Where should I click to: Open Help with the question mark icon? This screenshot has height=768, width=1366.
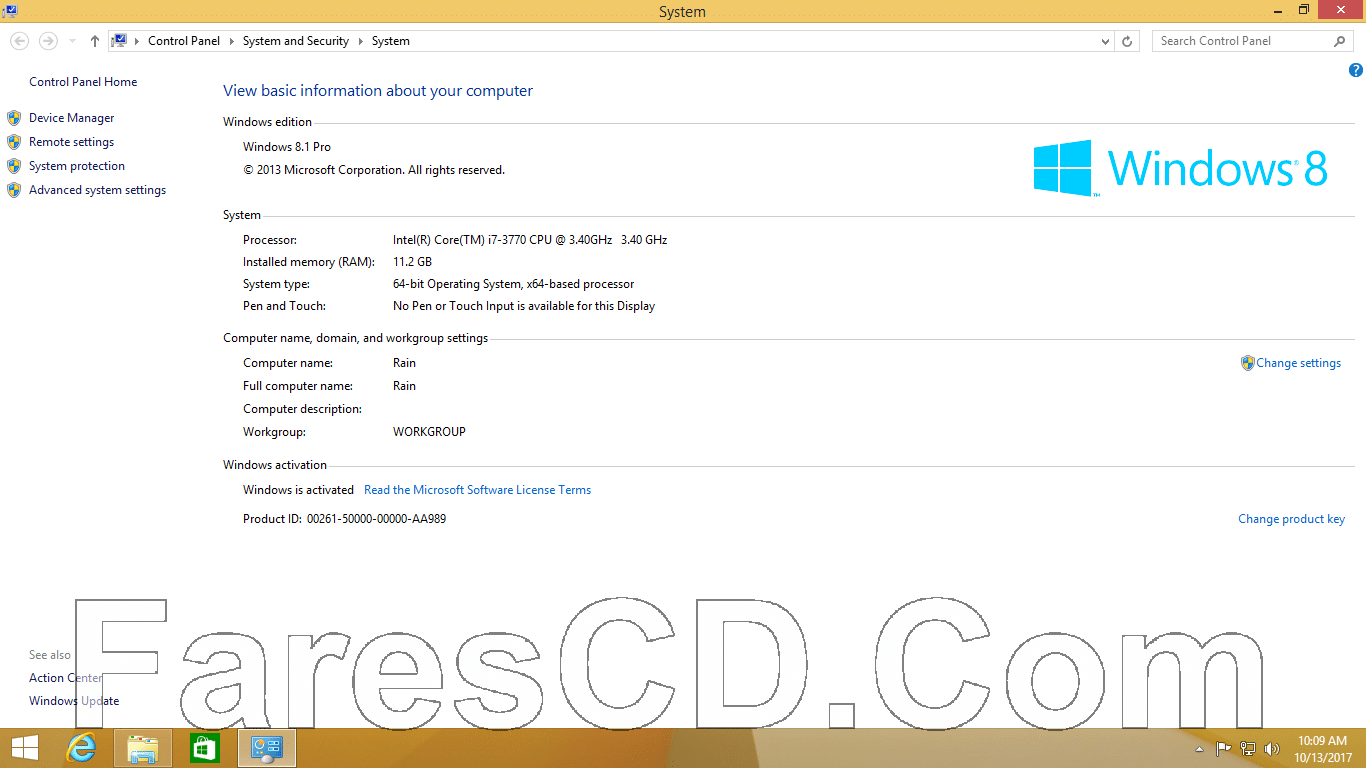(x=1356, y=70)
